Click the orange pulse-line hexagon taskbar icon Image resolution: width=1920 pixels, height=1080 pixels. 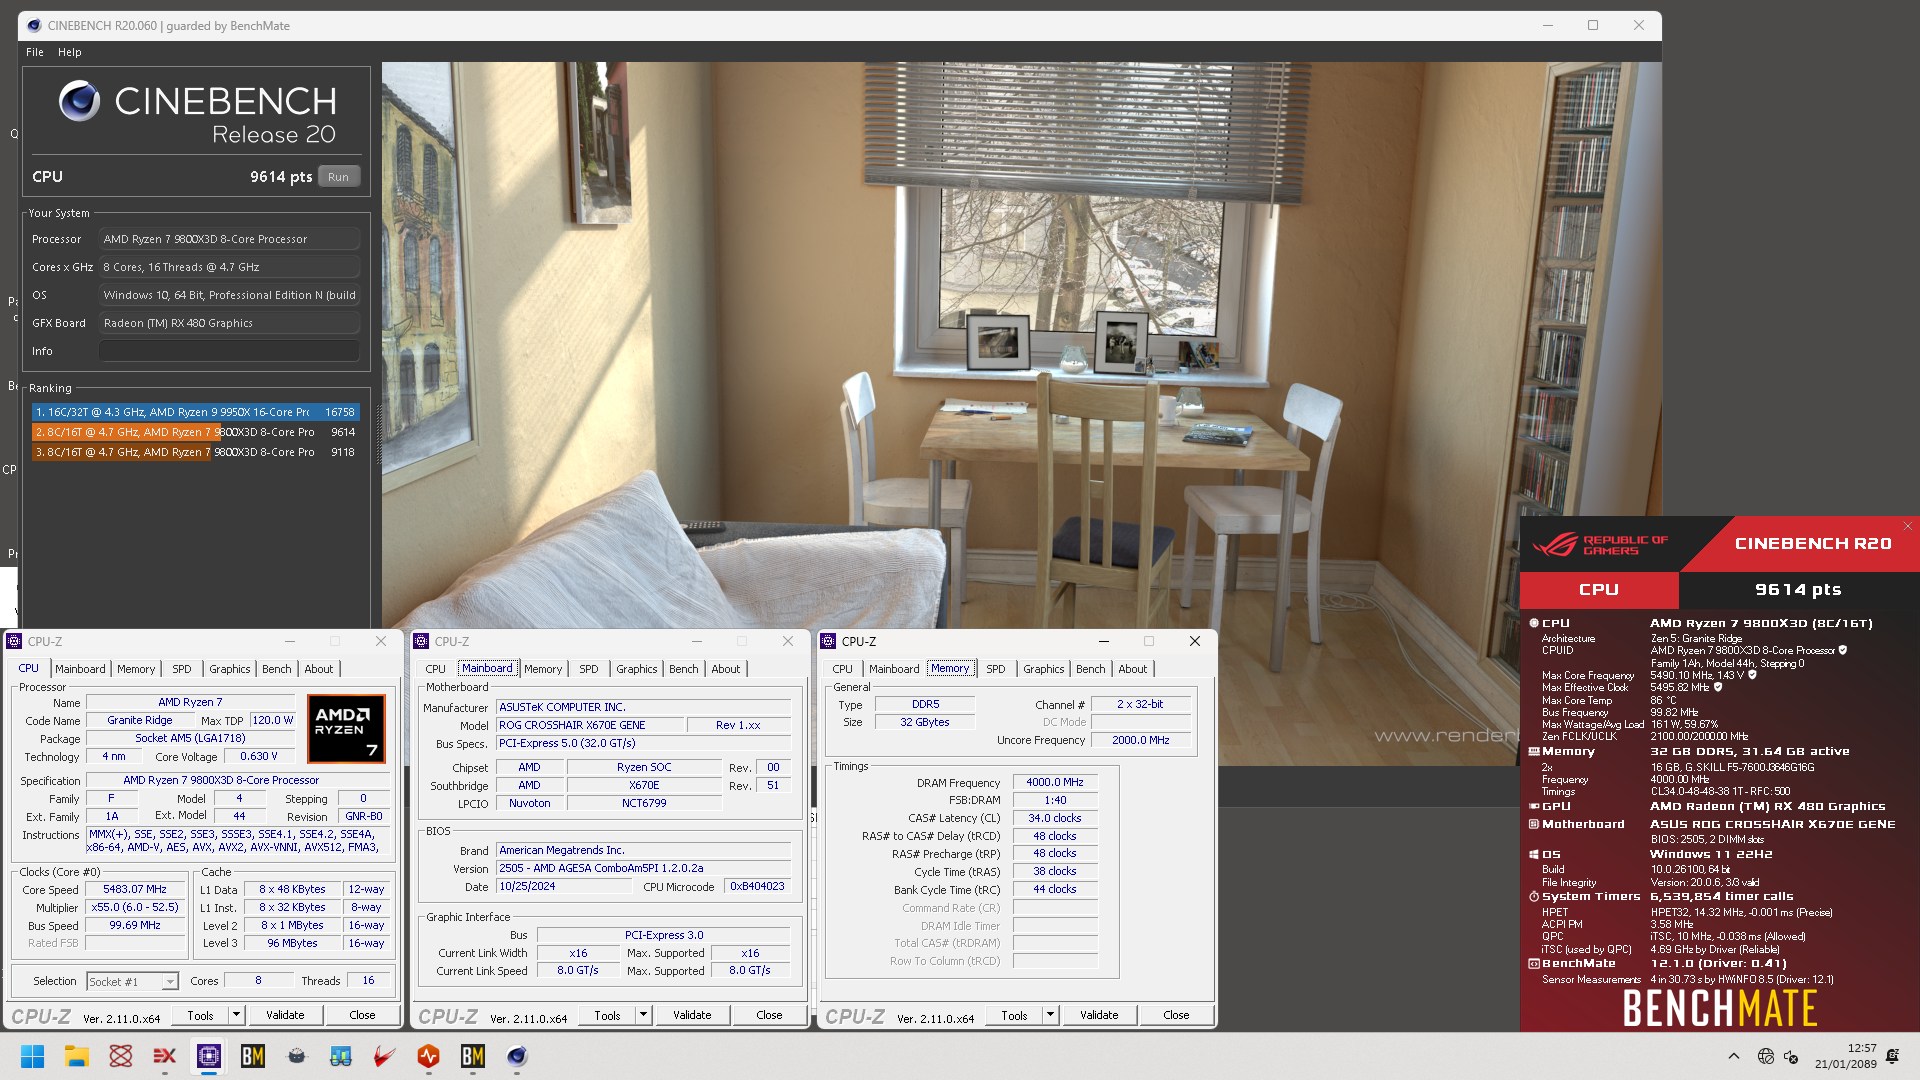429,1056
